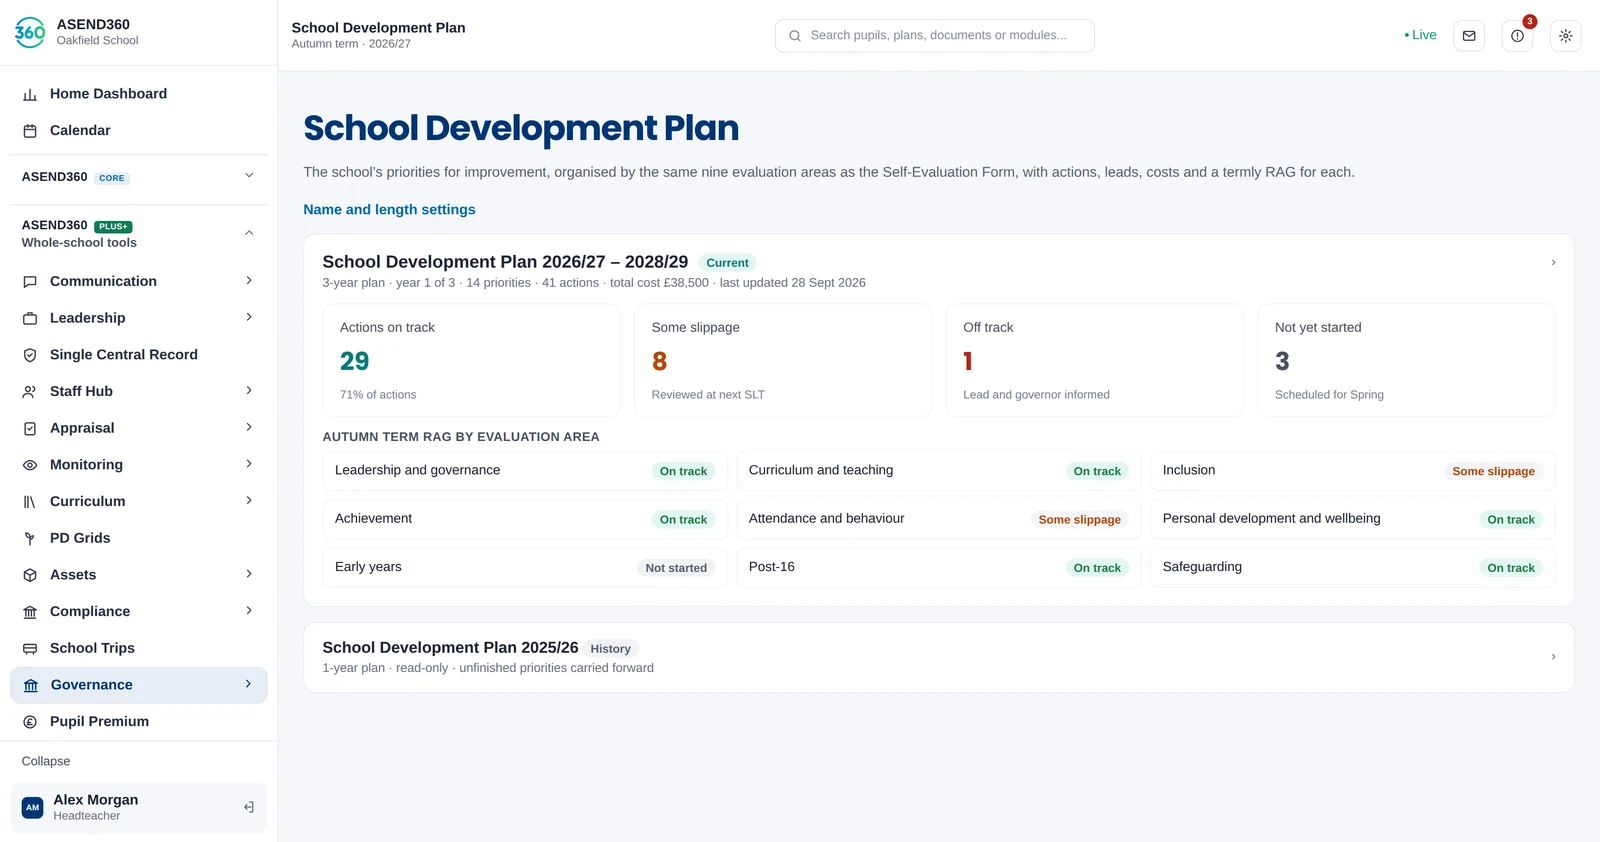Viewport: 1600px width, 842px height.
Task: Go to Home Dashboard
Action: [x=139, y=94]
